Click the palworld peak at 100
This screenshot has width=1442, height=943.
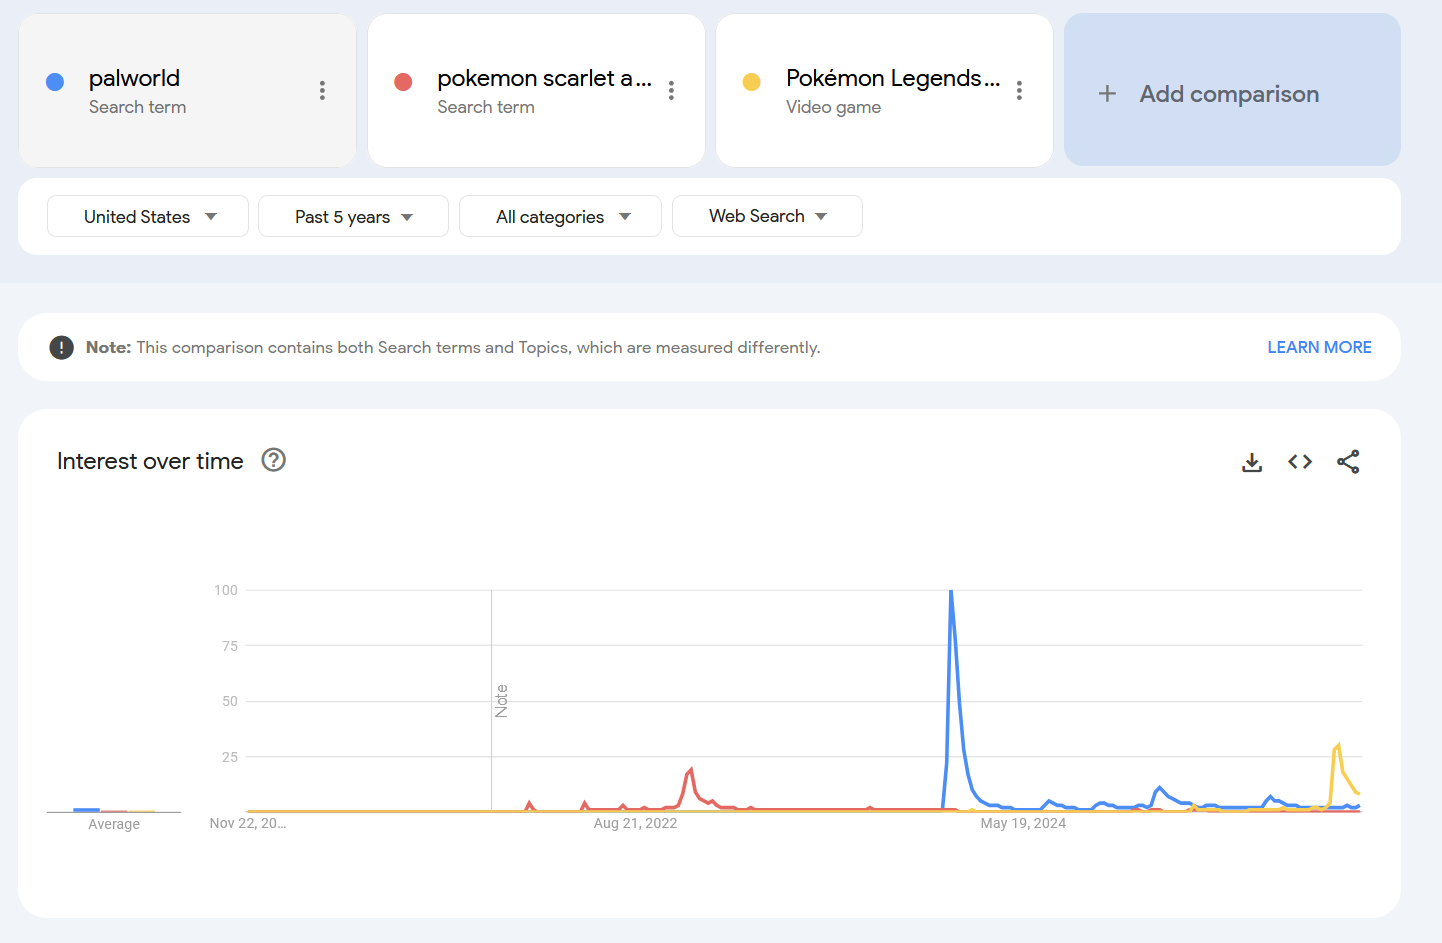pyautogui.click(x=951, y=591)
